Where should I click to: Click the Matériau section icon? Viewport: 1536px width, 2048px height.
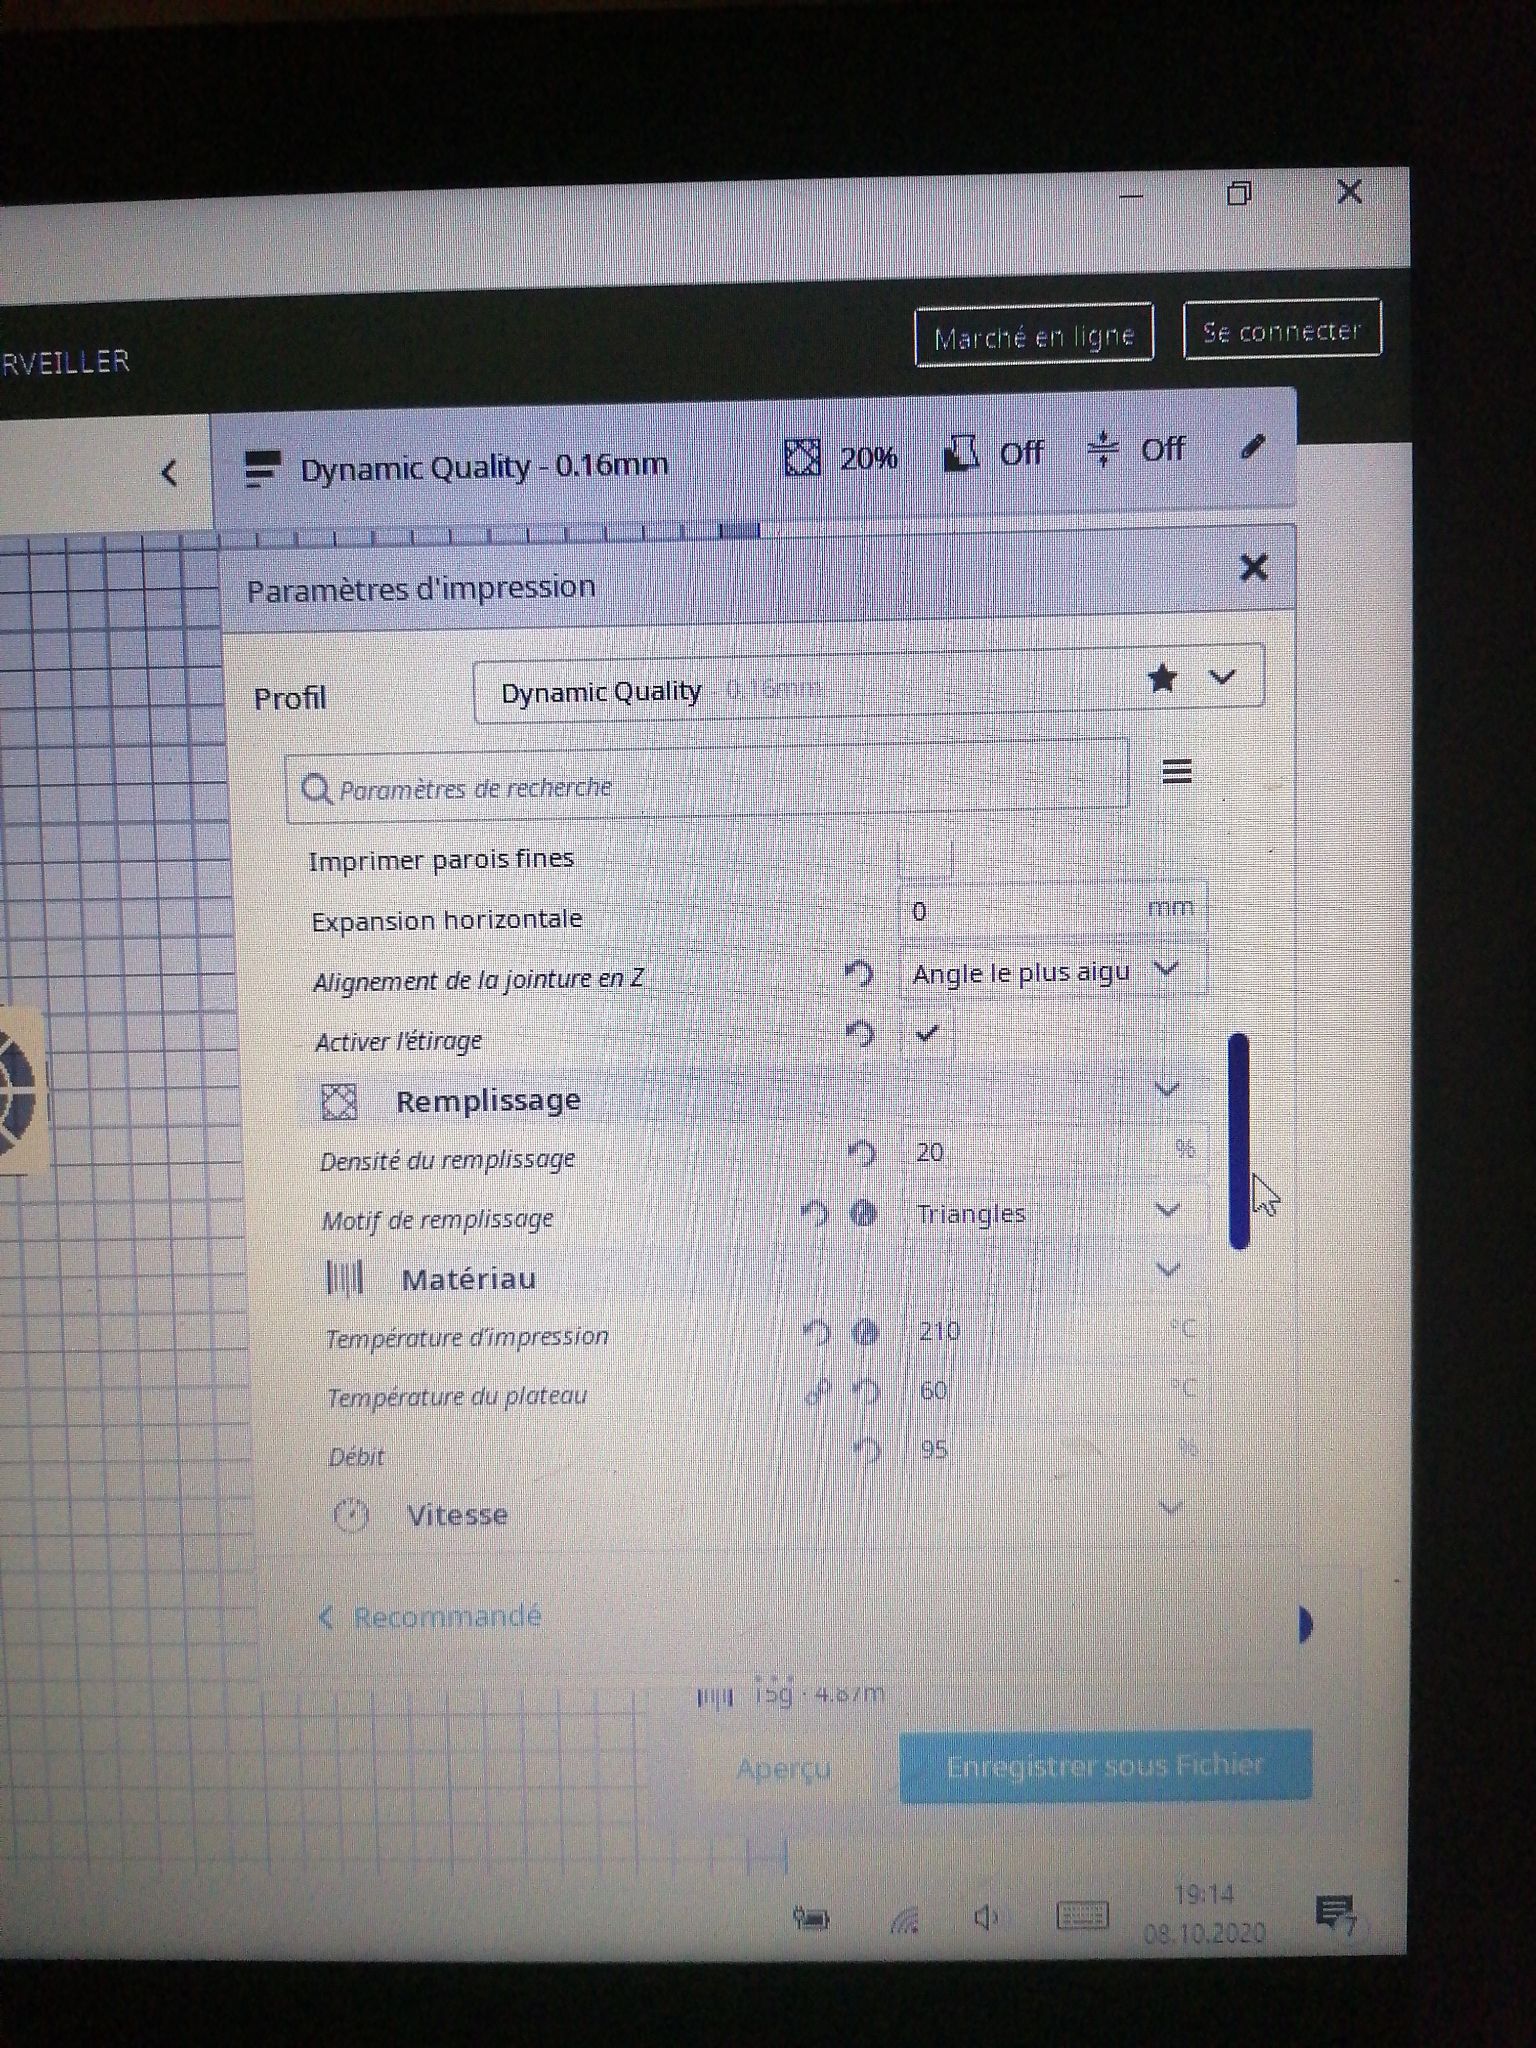[x=346, y=1279]
